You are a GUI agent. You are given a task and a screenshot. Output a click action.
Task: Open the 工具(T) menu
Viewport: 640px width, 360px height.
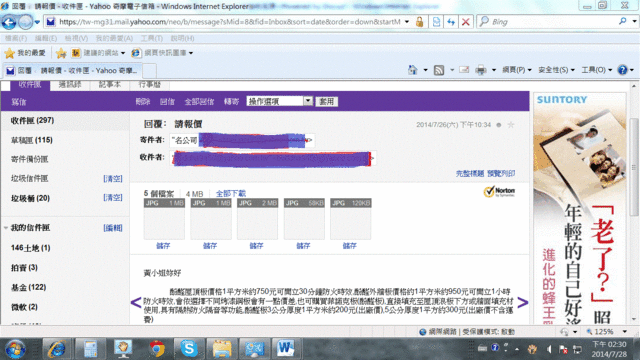coord(151,38)
